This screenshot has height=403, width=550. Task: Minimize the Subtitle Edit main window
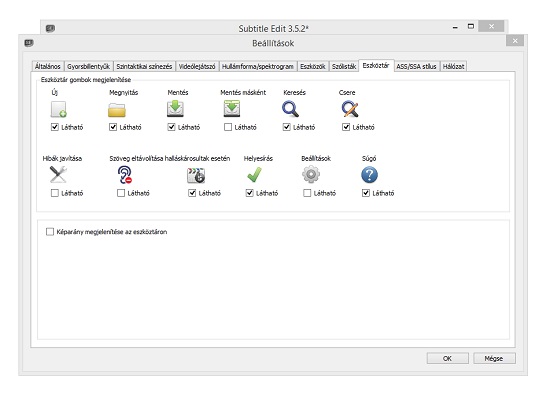455,27
